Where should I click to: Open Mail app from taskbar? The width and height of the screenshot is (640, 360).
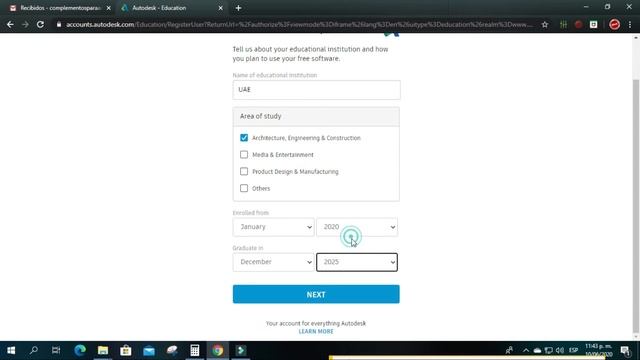[x=149, y=350]
